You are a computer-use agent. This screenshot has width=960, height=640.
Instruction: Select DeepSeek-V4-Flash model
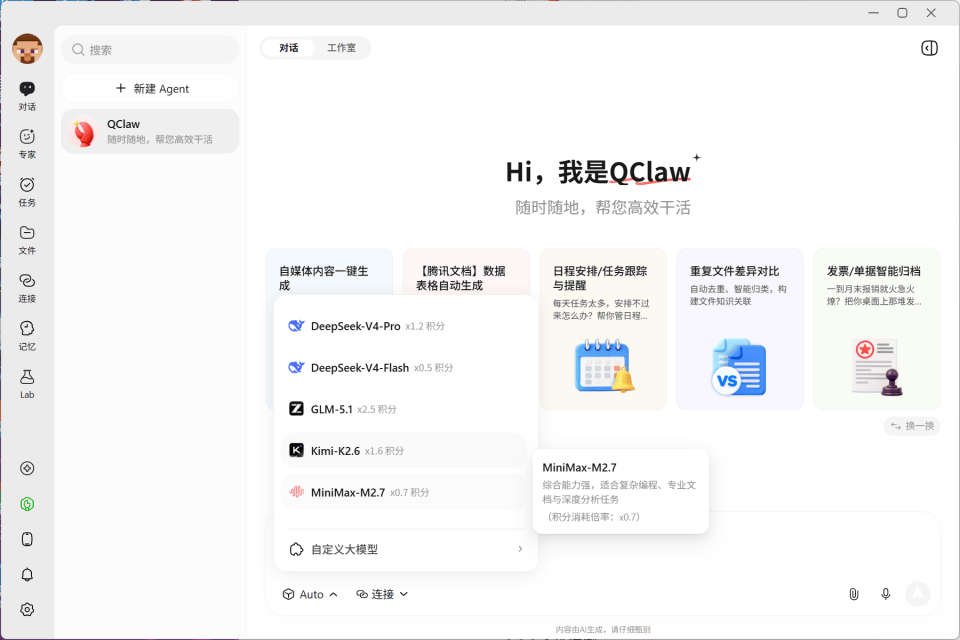[x=403, y=367]
